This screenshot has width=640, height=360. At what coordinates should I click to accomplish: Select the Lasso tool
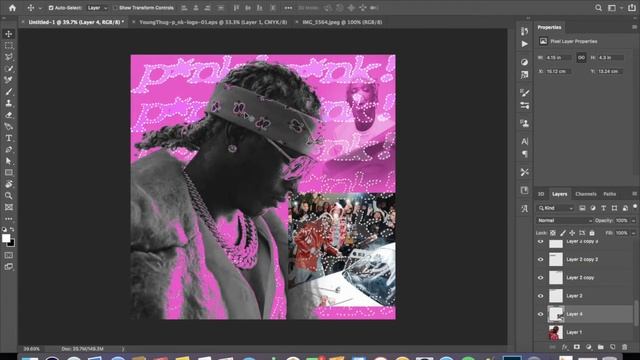click(x=9, y=57)
